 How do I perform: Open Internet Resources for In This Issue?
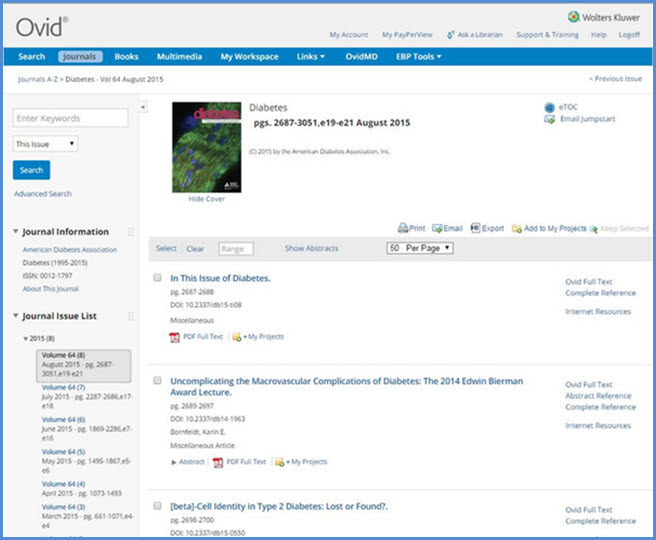(598, 311)
